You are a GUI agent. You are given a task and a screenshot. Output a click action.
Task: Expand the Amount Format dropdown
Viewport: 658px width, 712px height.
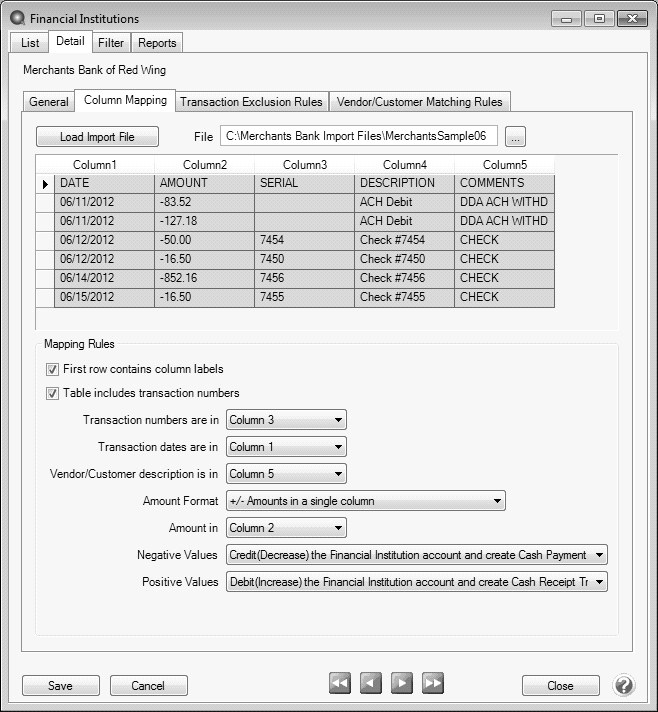pyautogui.click(x=366, y=501)
